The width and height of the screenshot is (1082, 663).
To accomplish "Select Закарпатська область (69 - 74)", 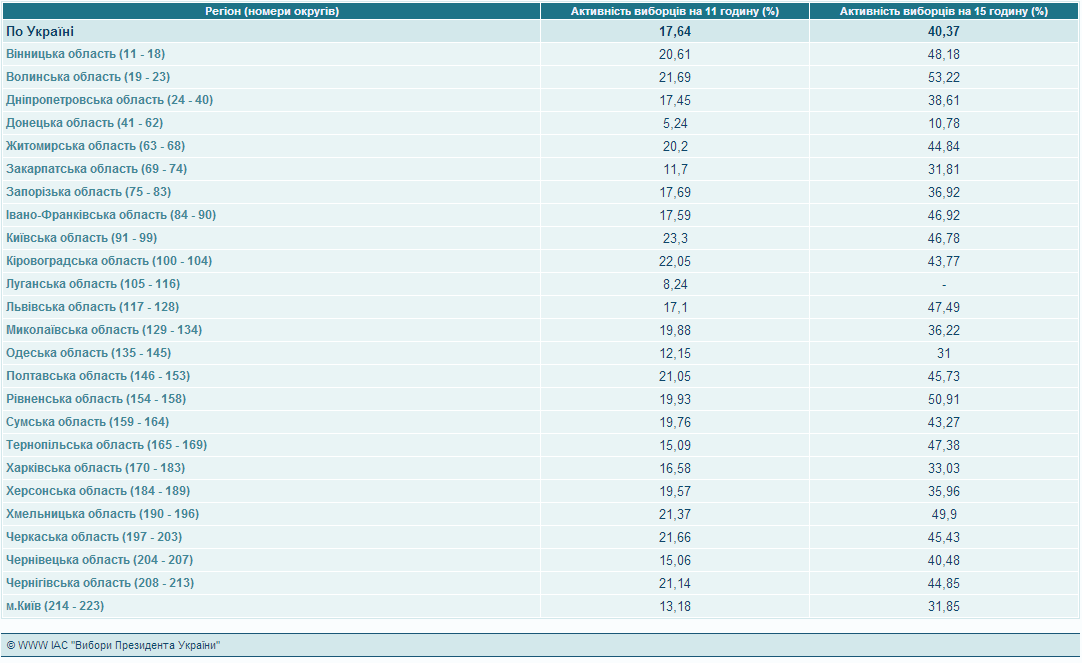I will coord(96,169).
